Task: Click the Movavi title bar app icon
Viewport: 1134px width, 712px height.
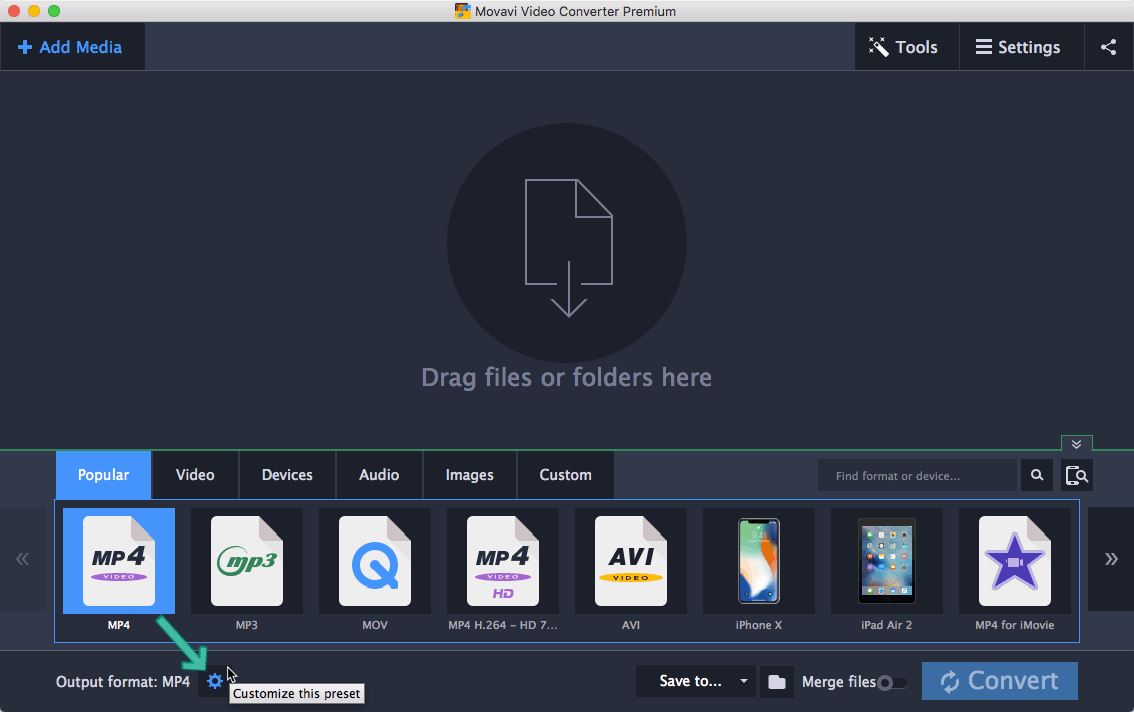Action: pos(463,11)
